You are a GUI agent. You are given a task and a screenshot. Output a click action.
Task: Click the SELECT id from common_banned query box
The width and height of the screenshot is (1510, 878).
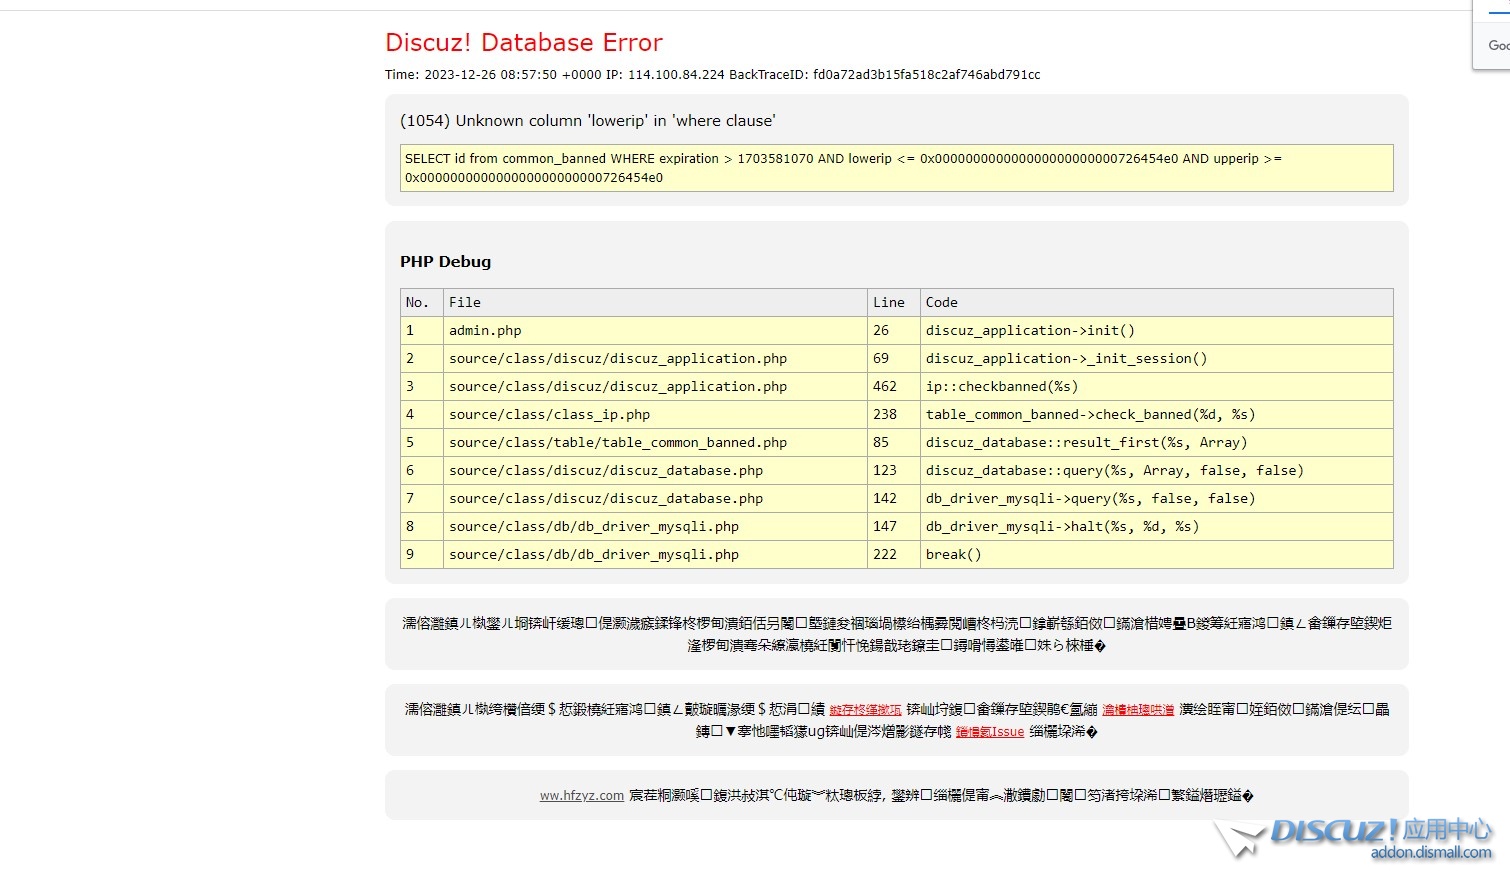tap(897, 168)
